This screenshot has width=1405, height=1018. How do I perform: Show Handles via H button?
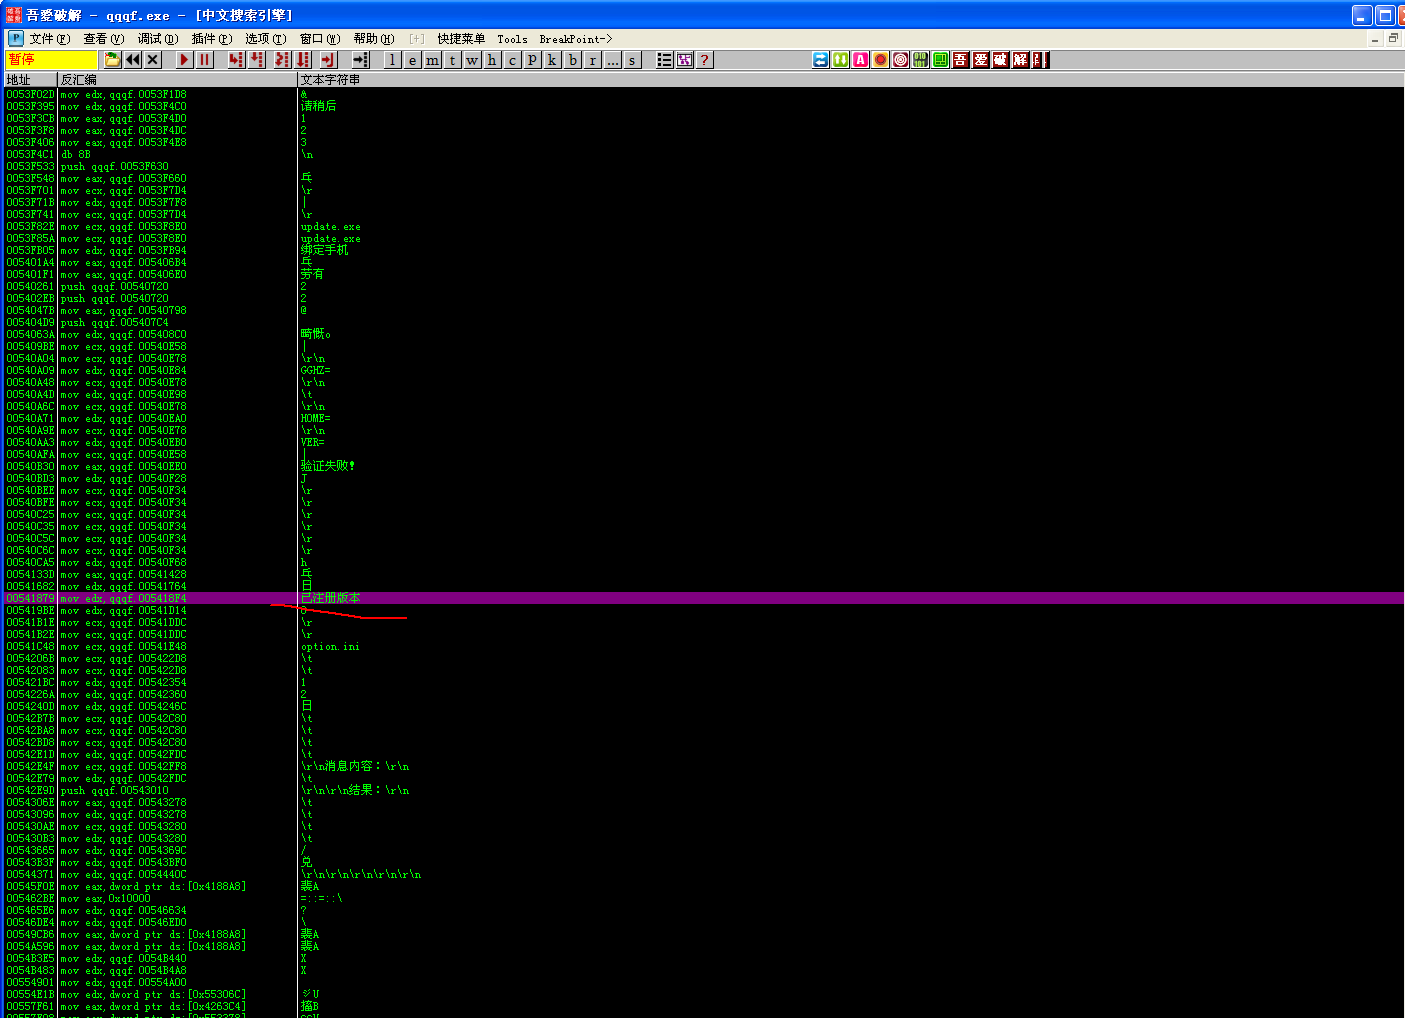pyautogui.click(x=493, y=60)
